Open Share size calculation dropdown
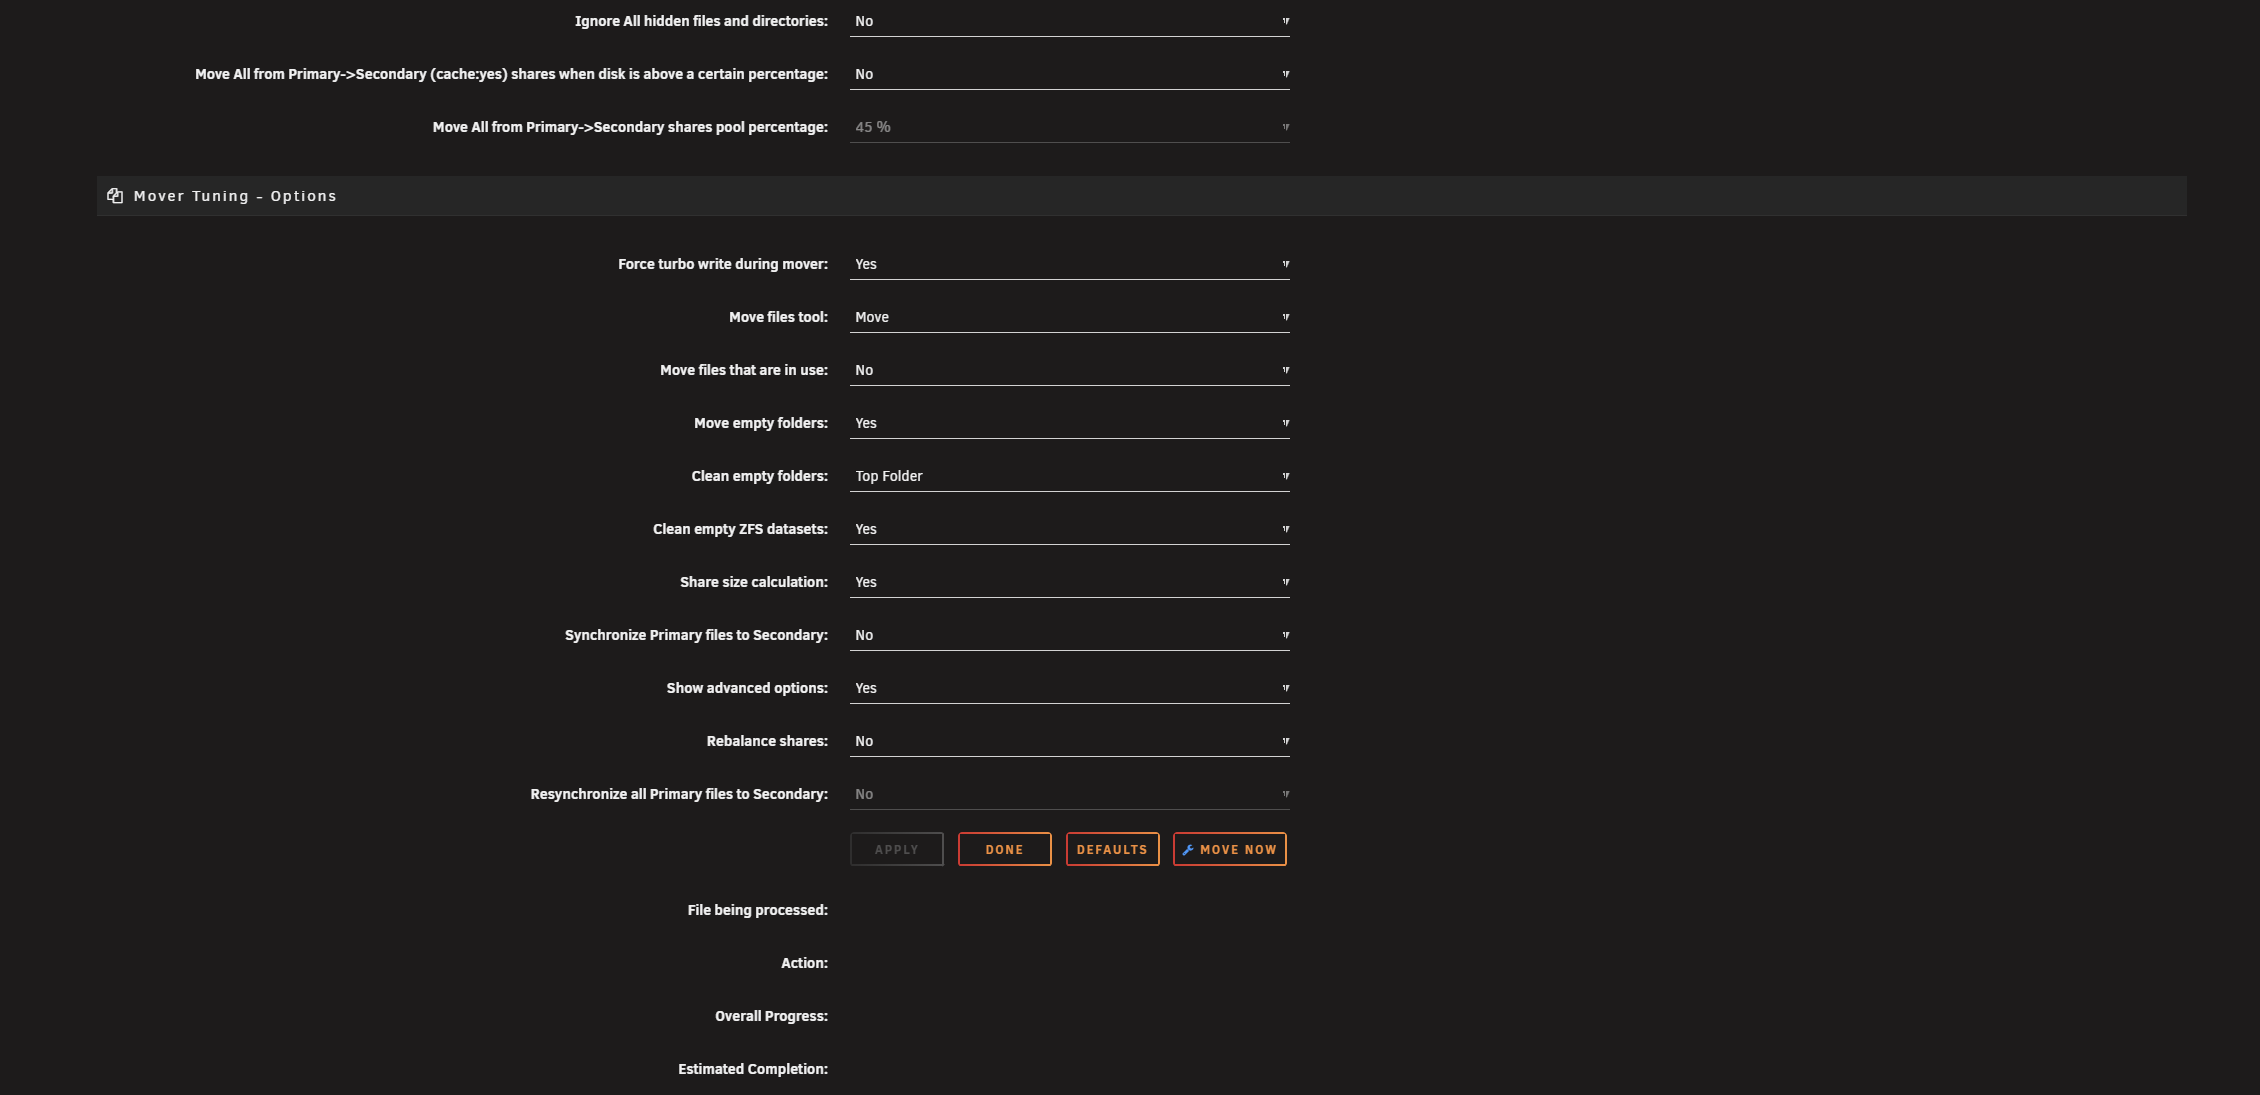This screenshot has height=1095, width=2260. coord(1069,582)
